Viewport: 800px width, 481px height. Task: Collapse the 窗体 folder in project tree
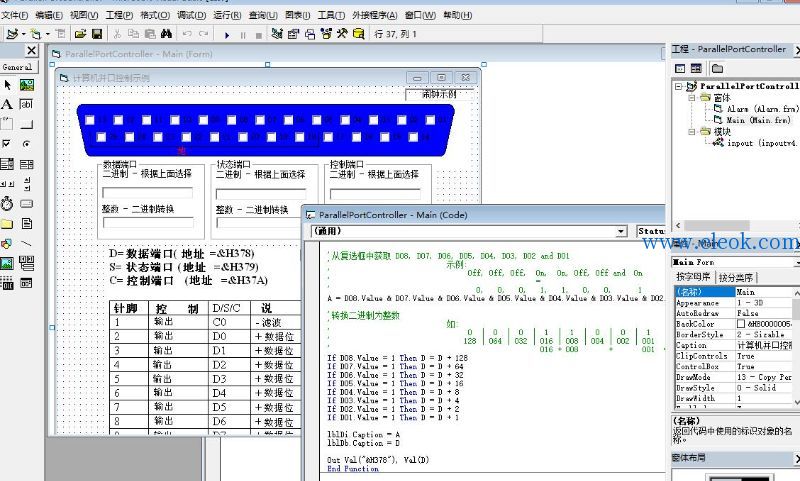click(692, 97)
